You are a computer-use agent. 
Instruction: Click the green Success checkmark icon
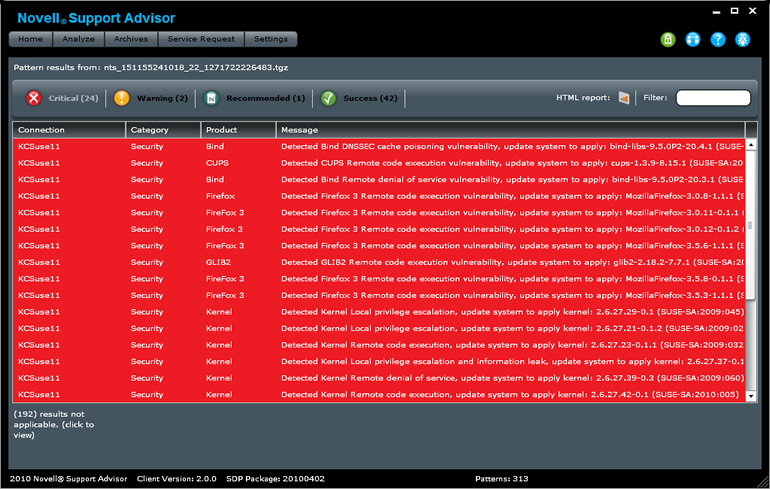pyautogui.click(x=329, y=98)
